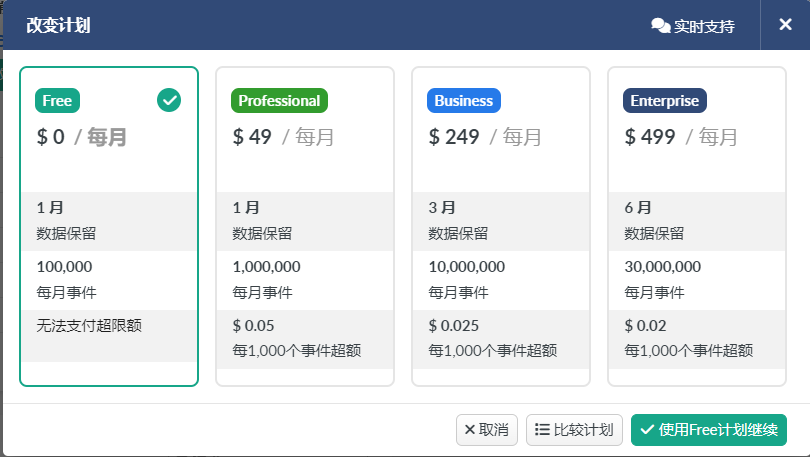Select the Free plan badge
810x457 pixels.
pyautogui.click(x=58, y=101)
